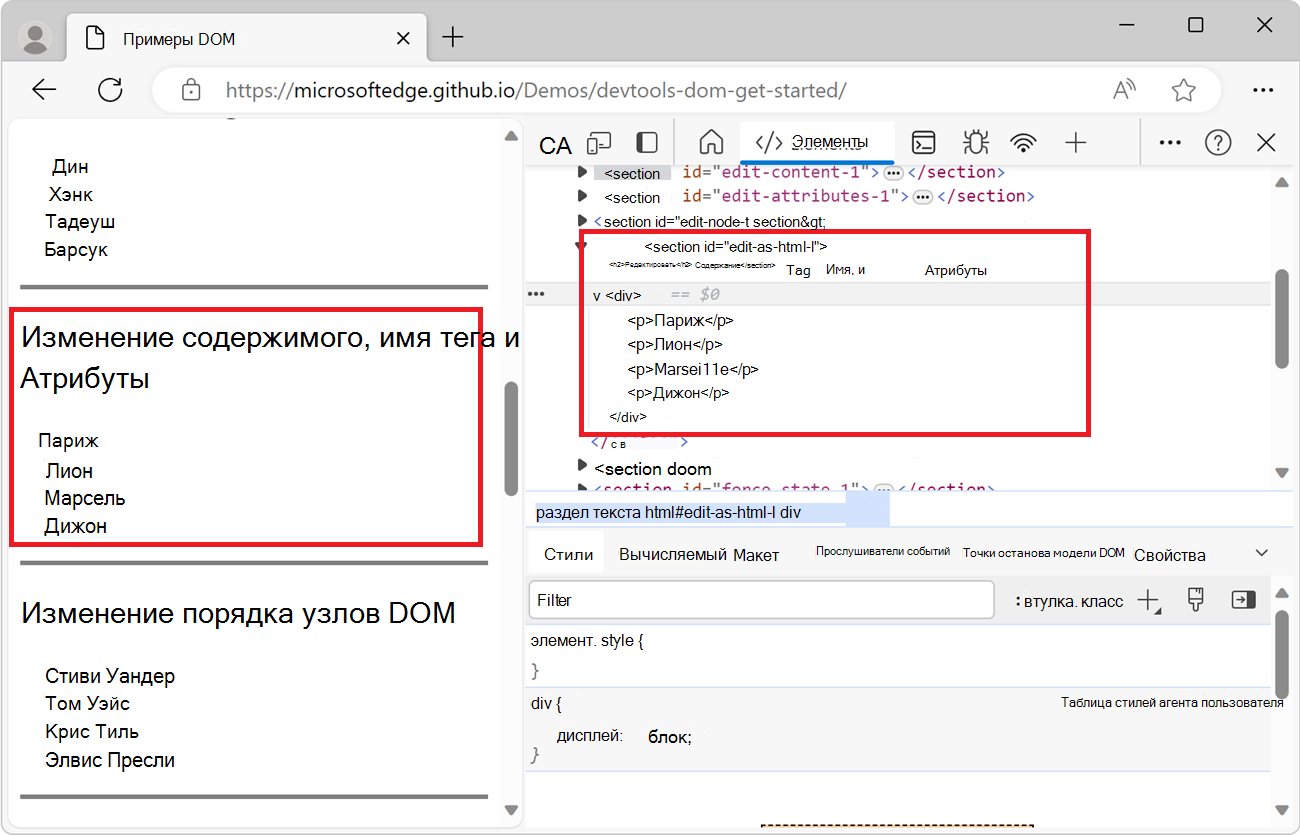This screenshot has height=835, width=1300.
Task: Add a new tool with the plus icon
Action: 1076,143
